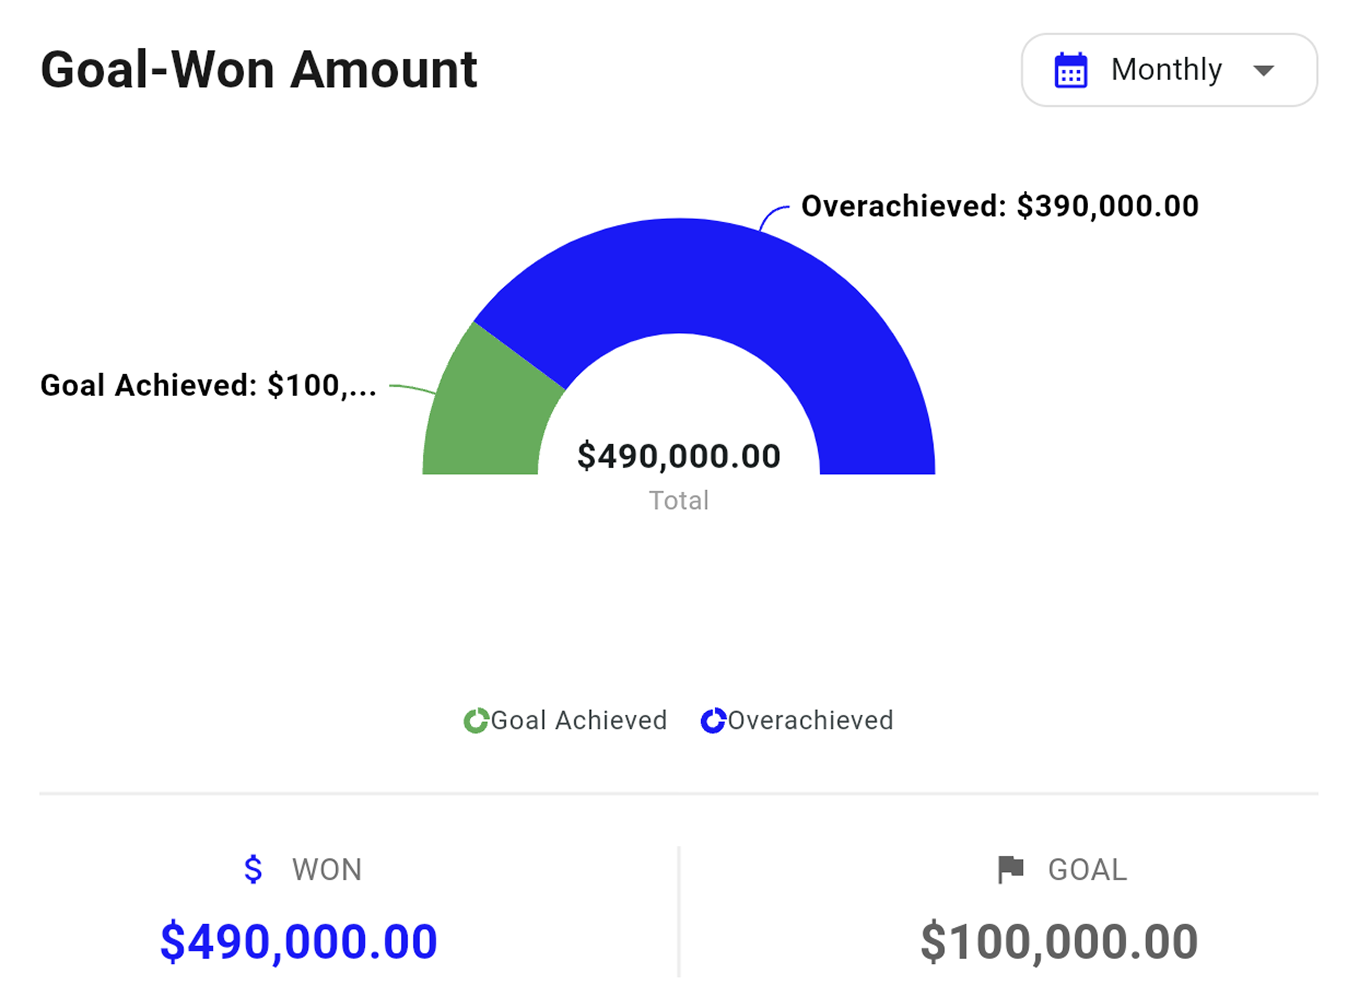Viewport: 1352px width, 1008px height.
Task: Click the flag icon beside GOAL
Action: (x=1010, y=869)
